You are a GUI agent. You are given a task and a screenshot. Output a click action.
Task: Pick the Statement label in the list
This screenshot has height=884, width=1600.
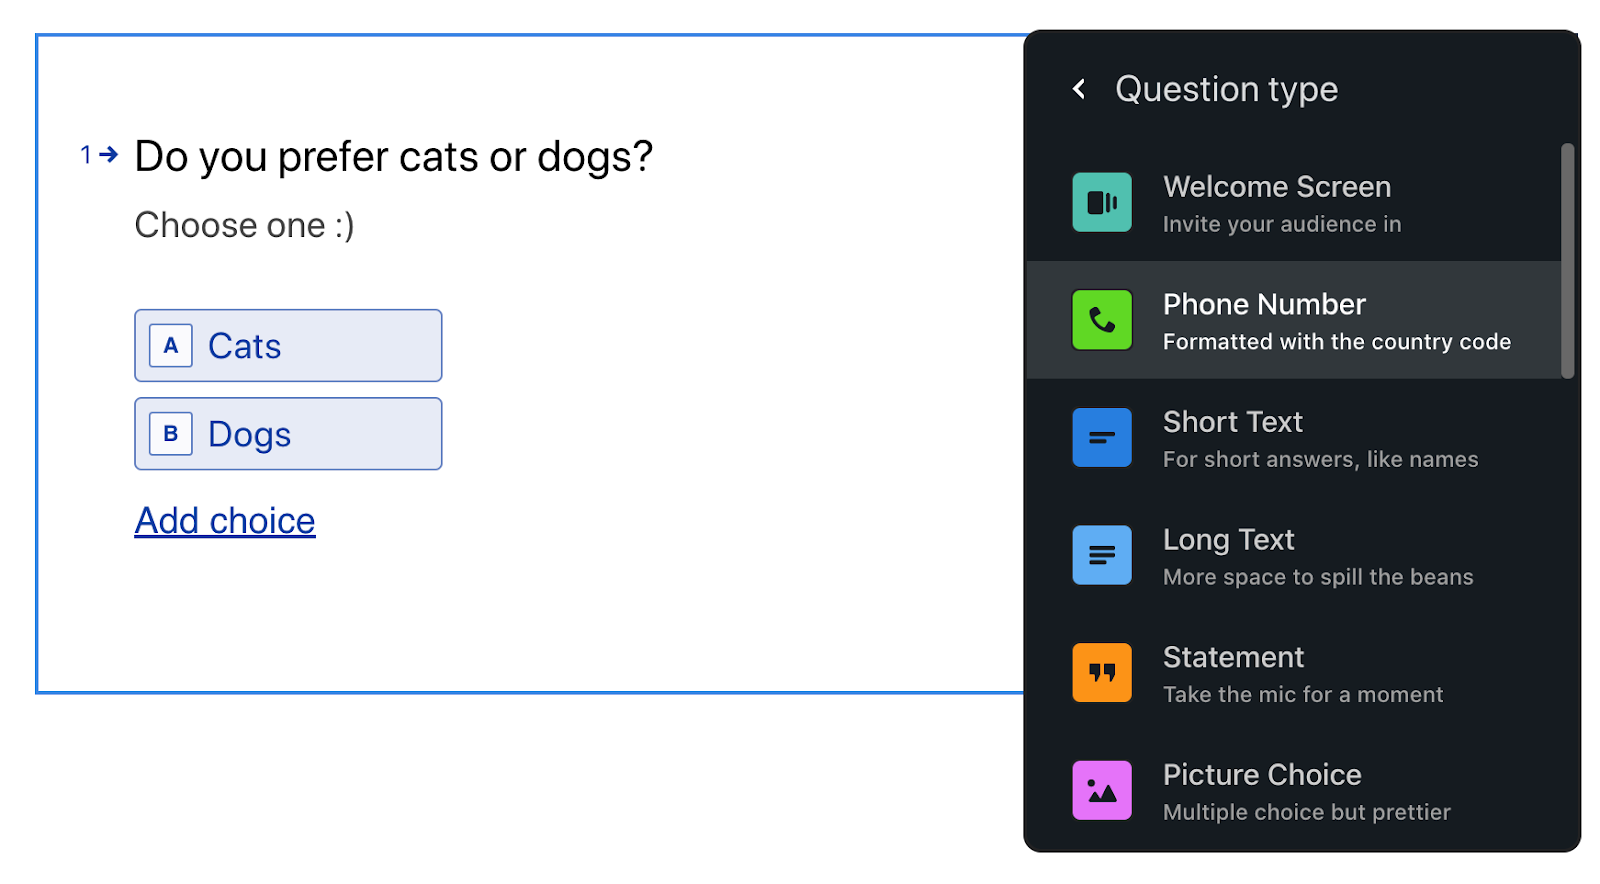coord(1233,657)
